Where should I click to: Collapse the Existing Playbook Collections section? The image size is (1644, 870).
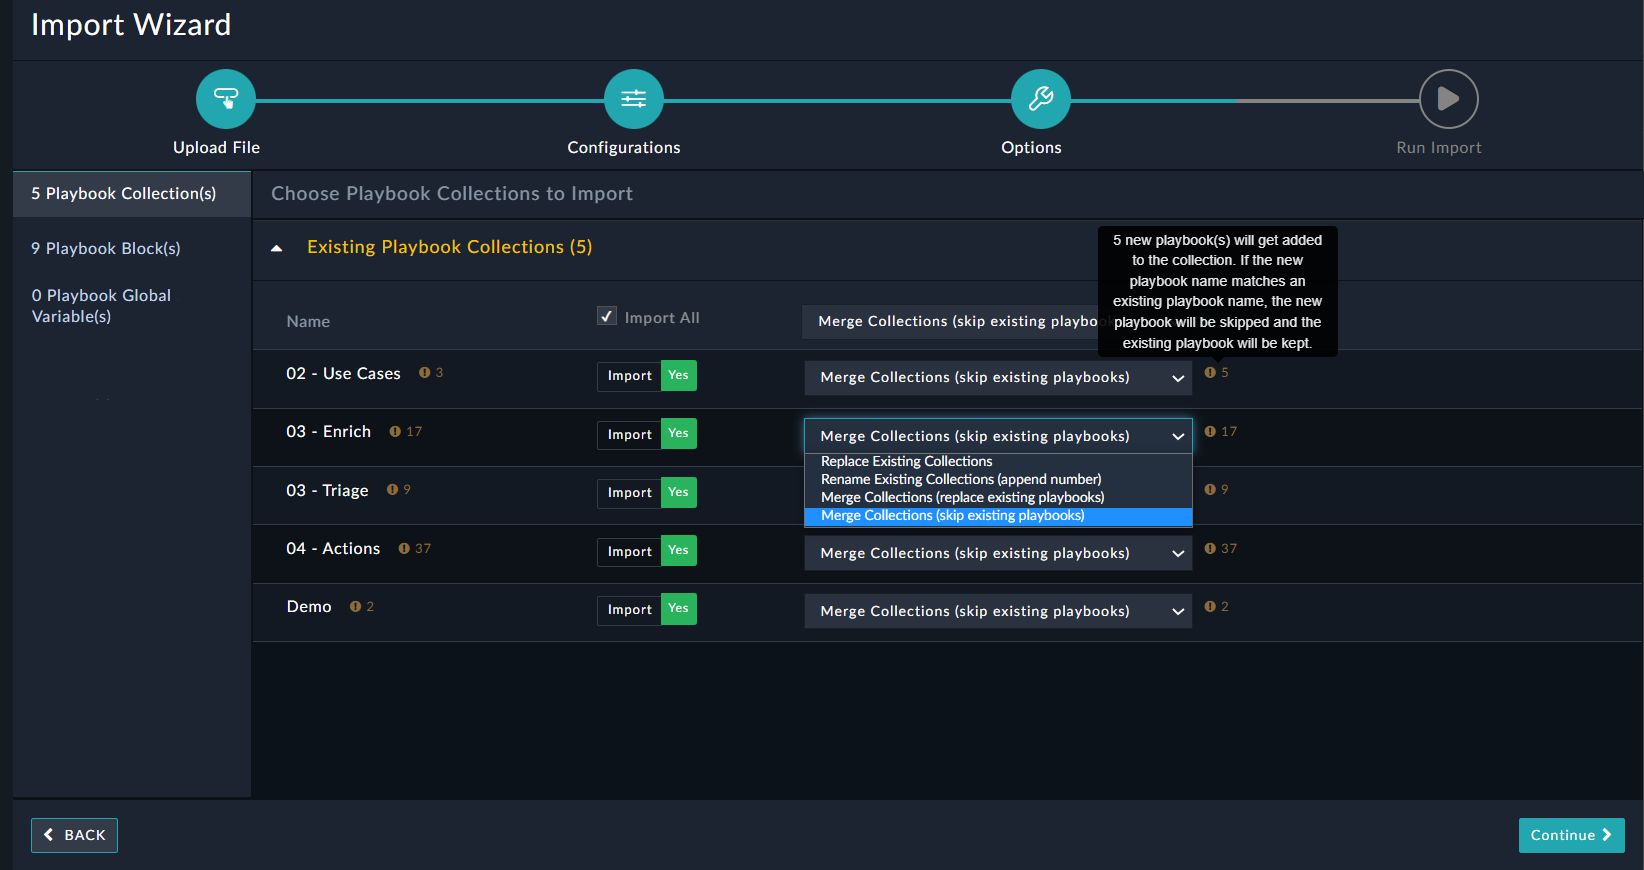[277, 248]
